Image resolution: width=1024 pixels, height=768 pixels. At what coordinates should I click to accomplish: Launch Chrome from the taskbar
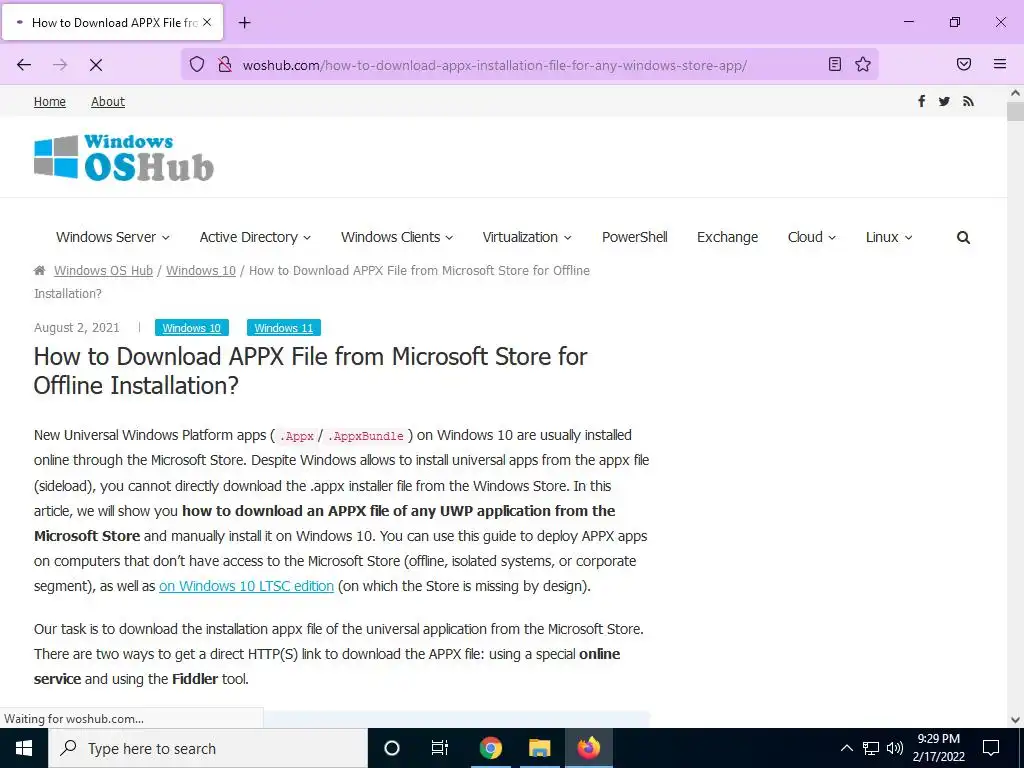pyautogui.click(x=490, y=748)
